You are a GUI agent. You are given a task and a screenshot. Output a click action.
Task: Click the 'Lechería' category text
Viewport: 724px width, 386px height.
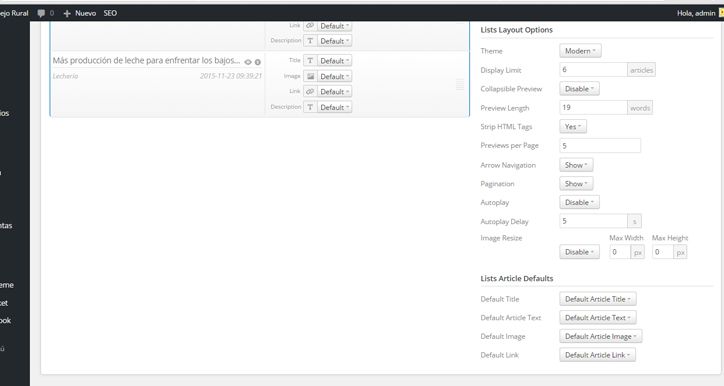coord(65,76)
